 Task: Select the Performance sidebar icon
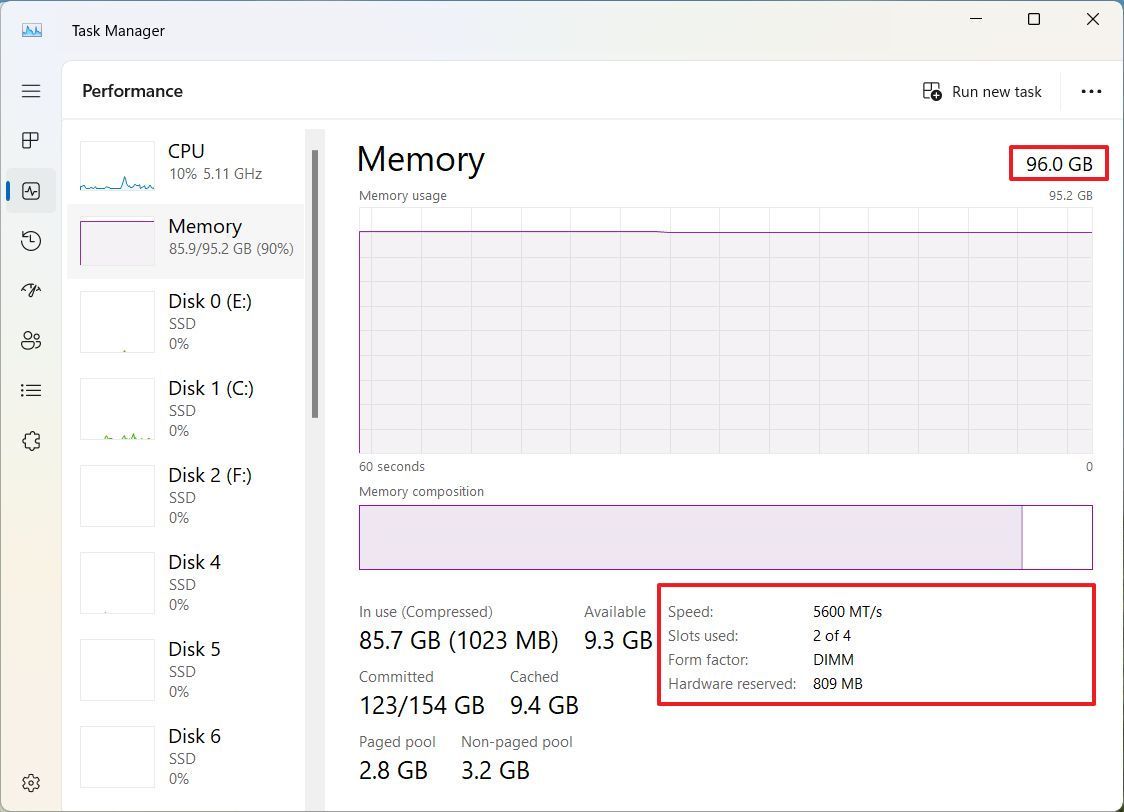[31, 190]
